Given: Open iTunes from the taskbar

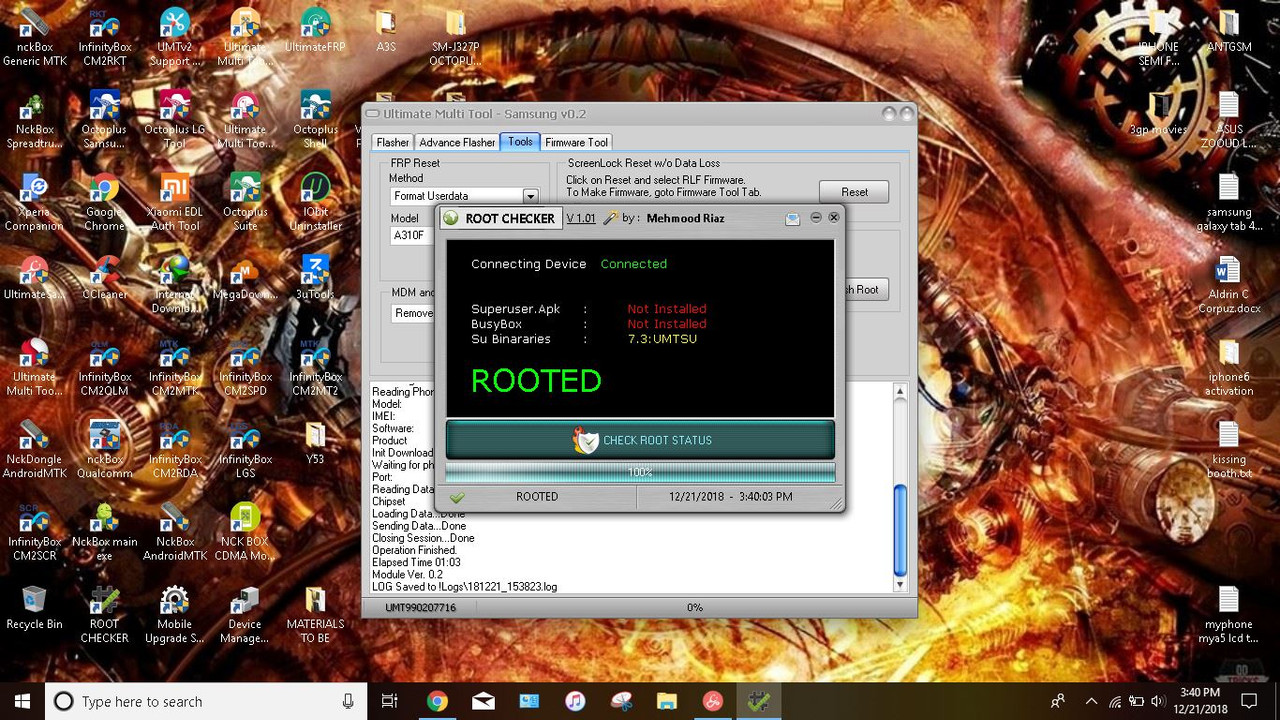Looking at the screenshot, I should 575,701.
